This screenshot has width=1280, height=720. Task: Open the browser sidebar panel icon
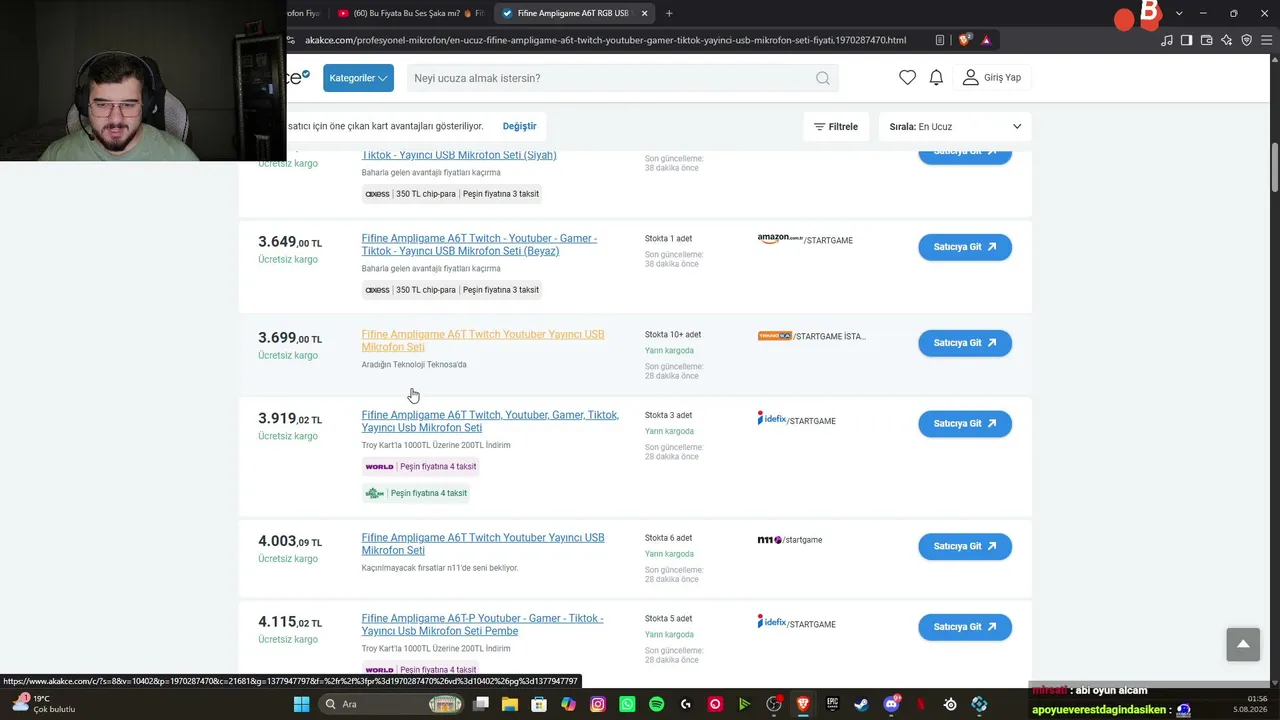[x=1186, y=40]
